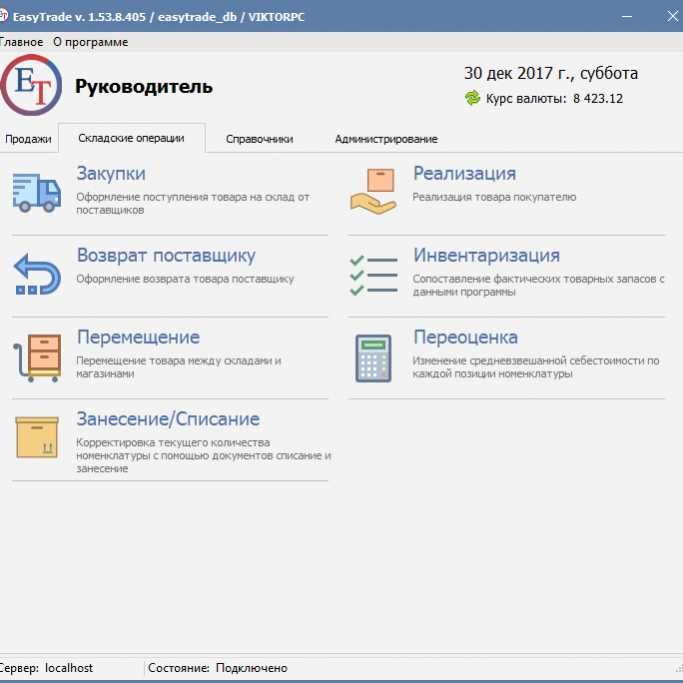The image size is (683, 683).
Task: Click the Переоценка calculator icon
Action: point(373,358)
